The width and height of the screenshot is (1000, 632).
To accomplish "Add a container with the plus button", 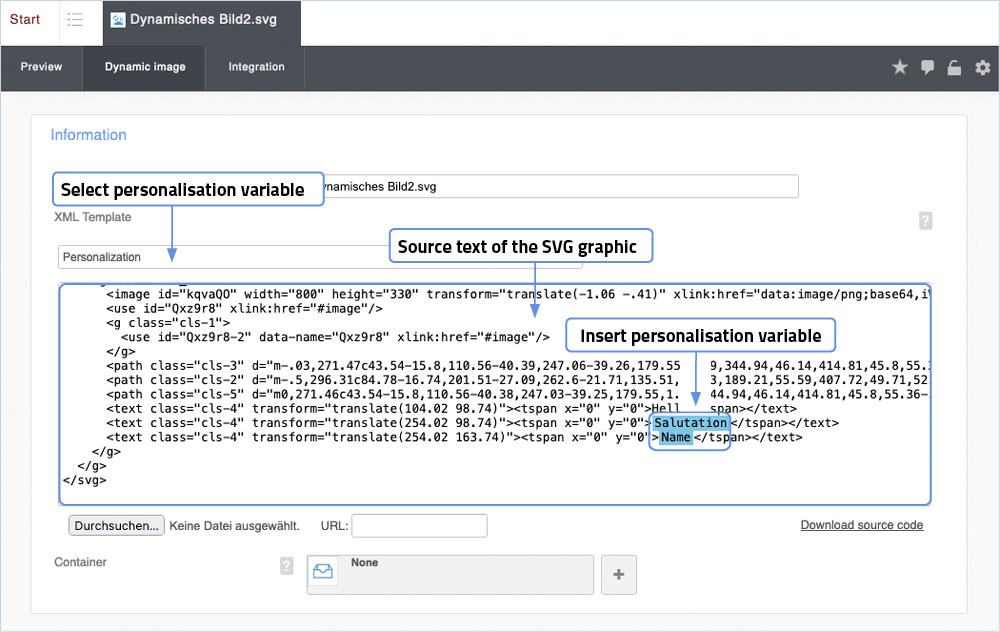I will pos(618,575).
